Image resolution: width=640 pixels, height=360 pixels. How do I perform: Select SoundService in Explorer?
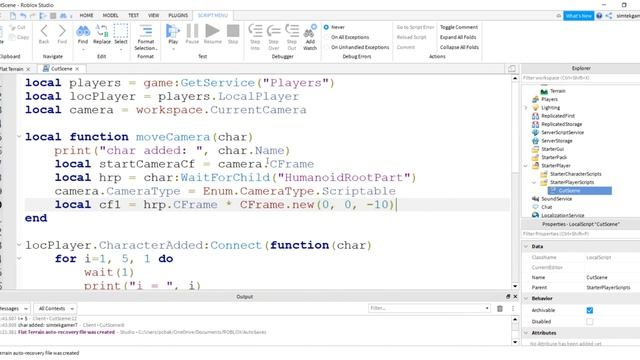point(556,199)
